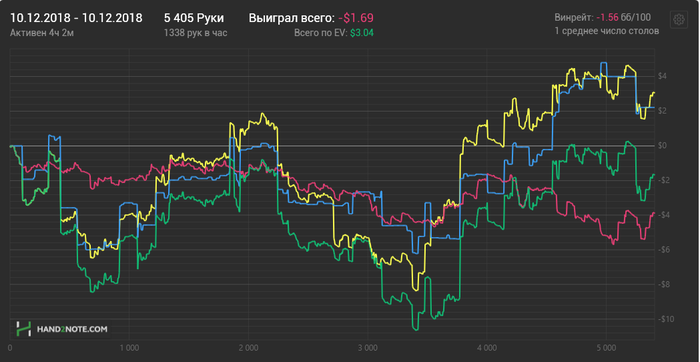700x362 pixels.
Task: Click the 1 000 x-axis label
Action: click(129, 347)
